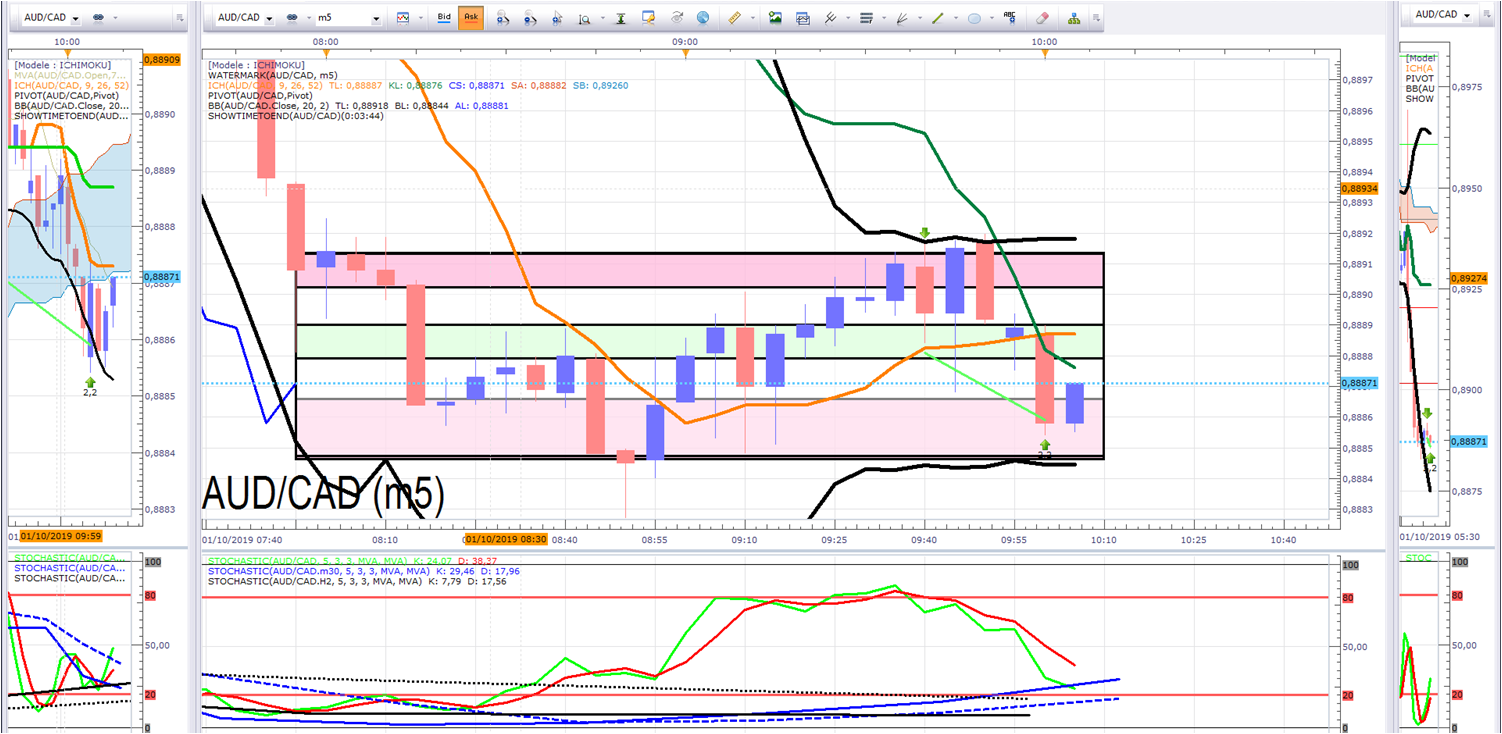
Task: Click the MVA(AUD/CAD.Open) label in left panel
Action: click(x=71, y=75)
